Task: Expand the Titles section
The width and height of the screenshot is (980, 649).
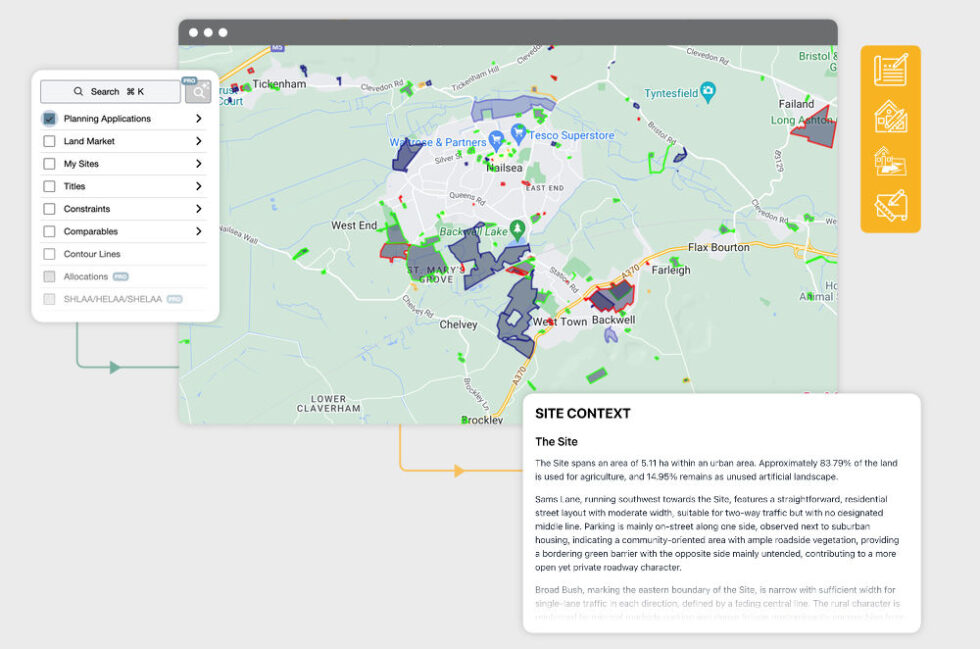Action: (198, 184)
